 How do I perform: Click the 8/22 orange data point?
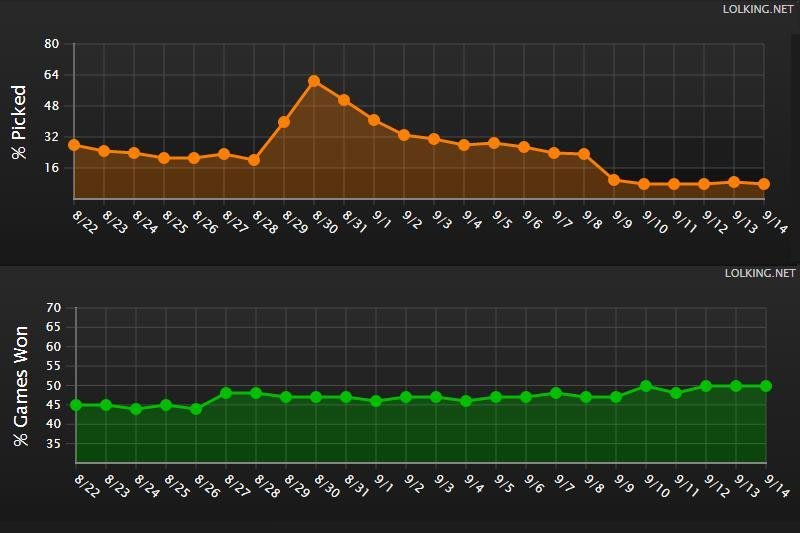point(74,145)
